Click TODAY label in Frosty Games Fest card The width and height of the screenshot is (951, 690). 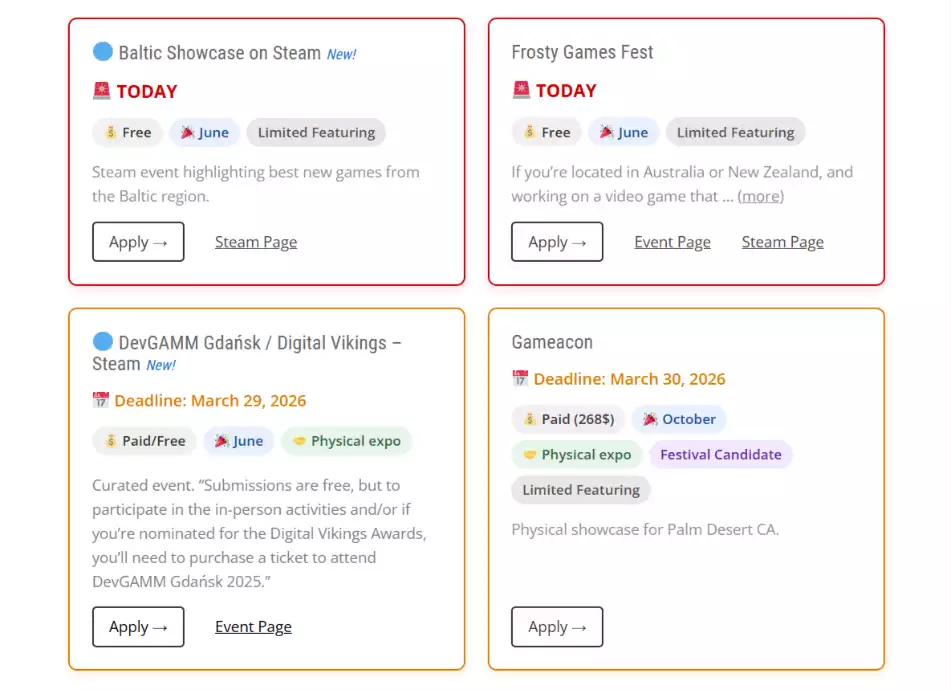click(566, 90)
